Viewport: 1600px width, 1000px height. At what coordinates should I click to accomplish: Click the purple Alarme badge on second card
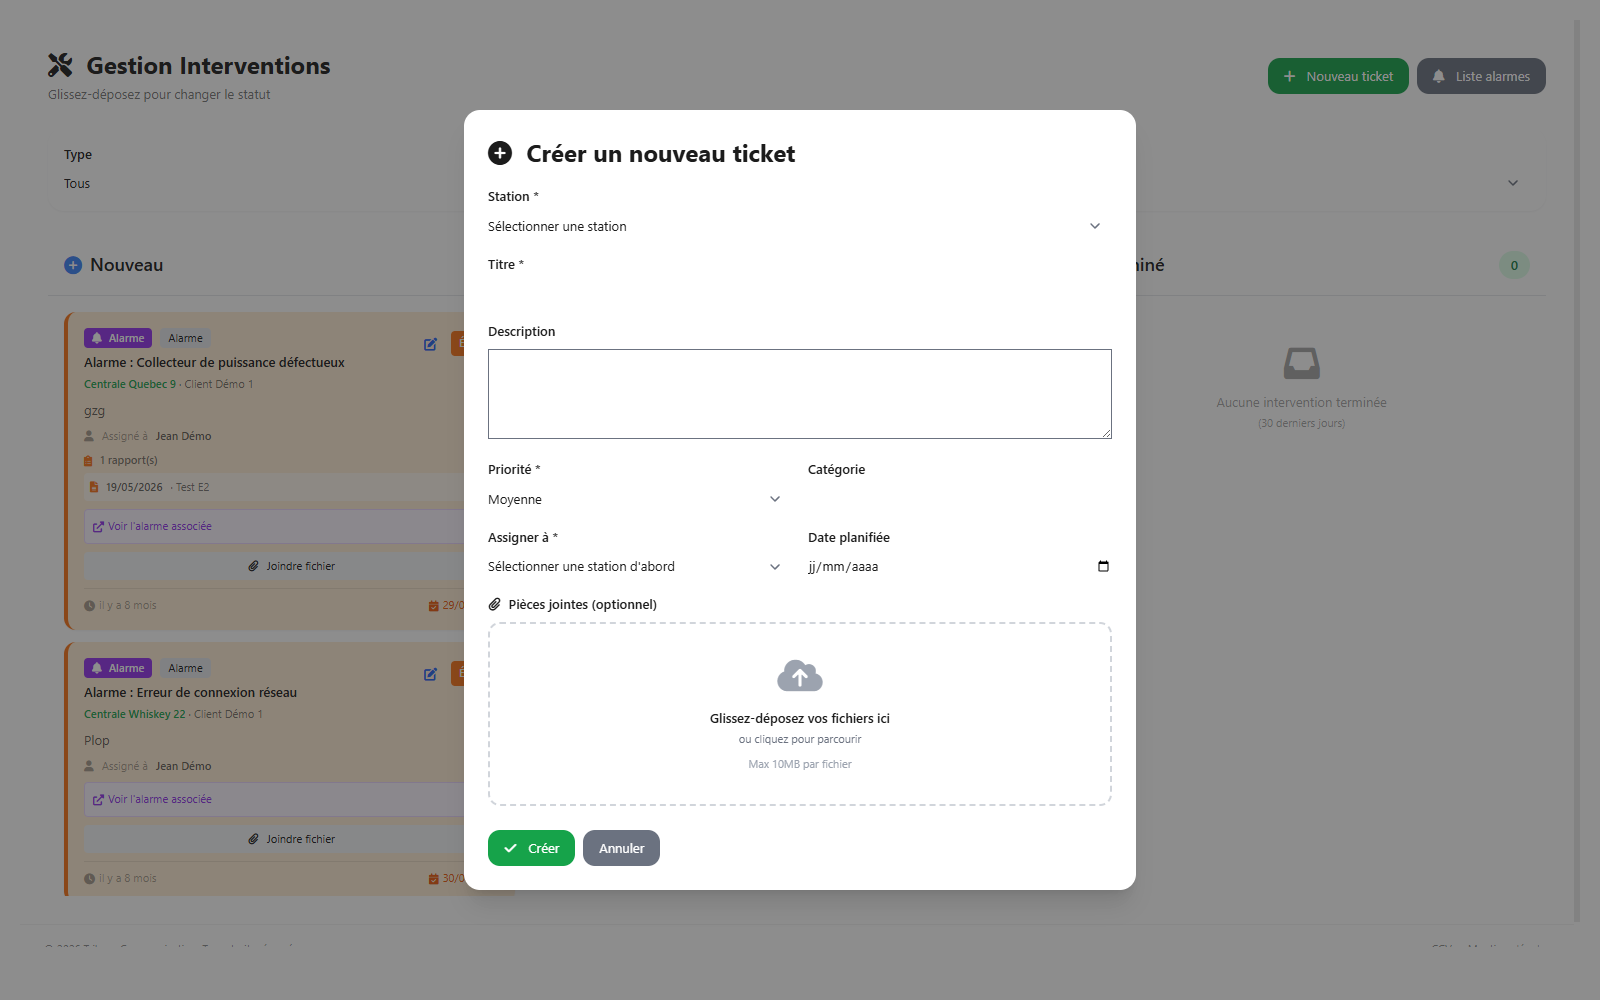pos(118,668)
